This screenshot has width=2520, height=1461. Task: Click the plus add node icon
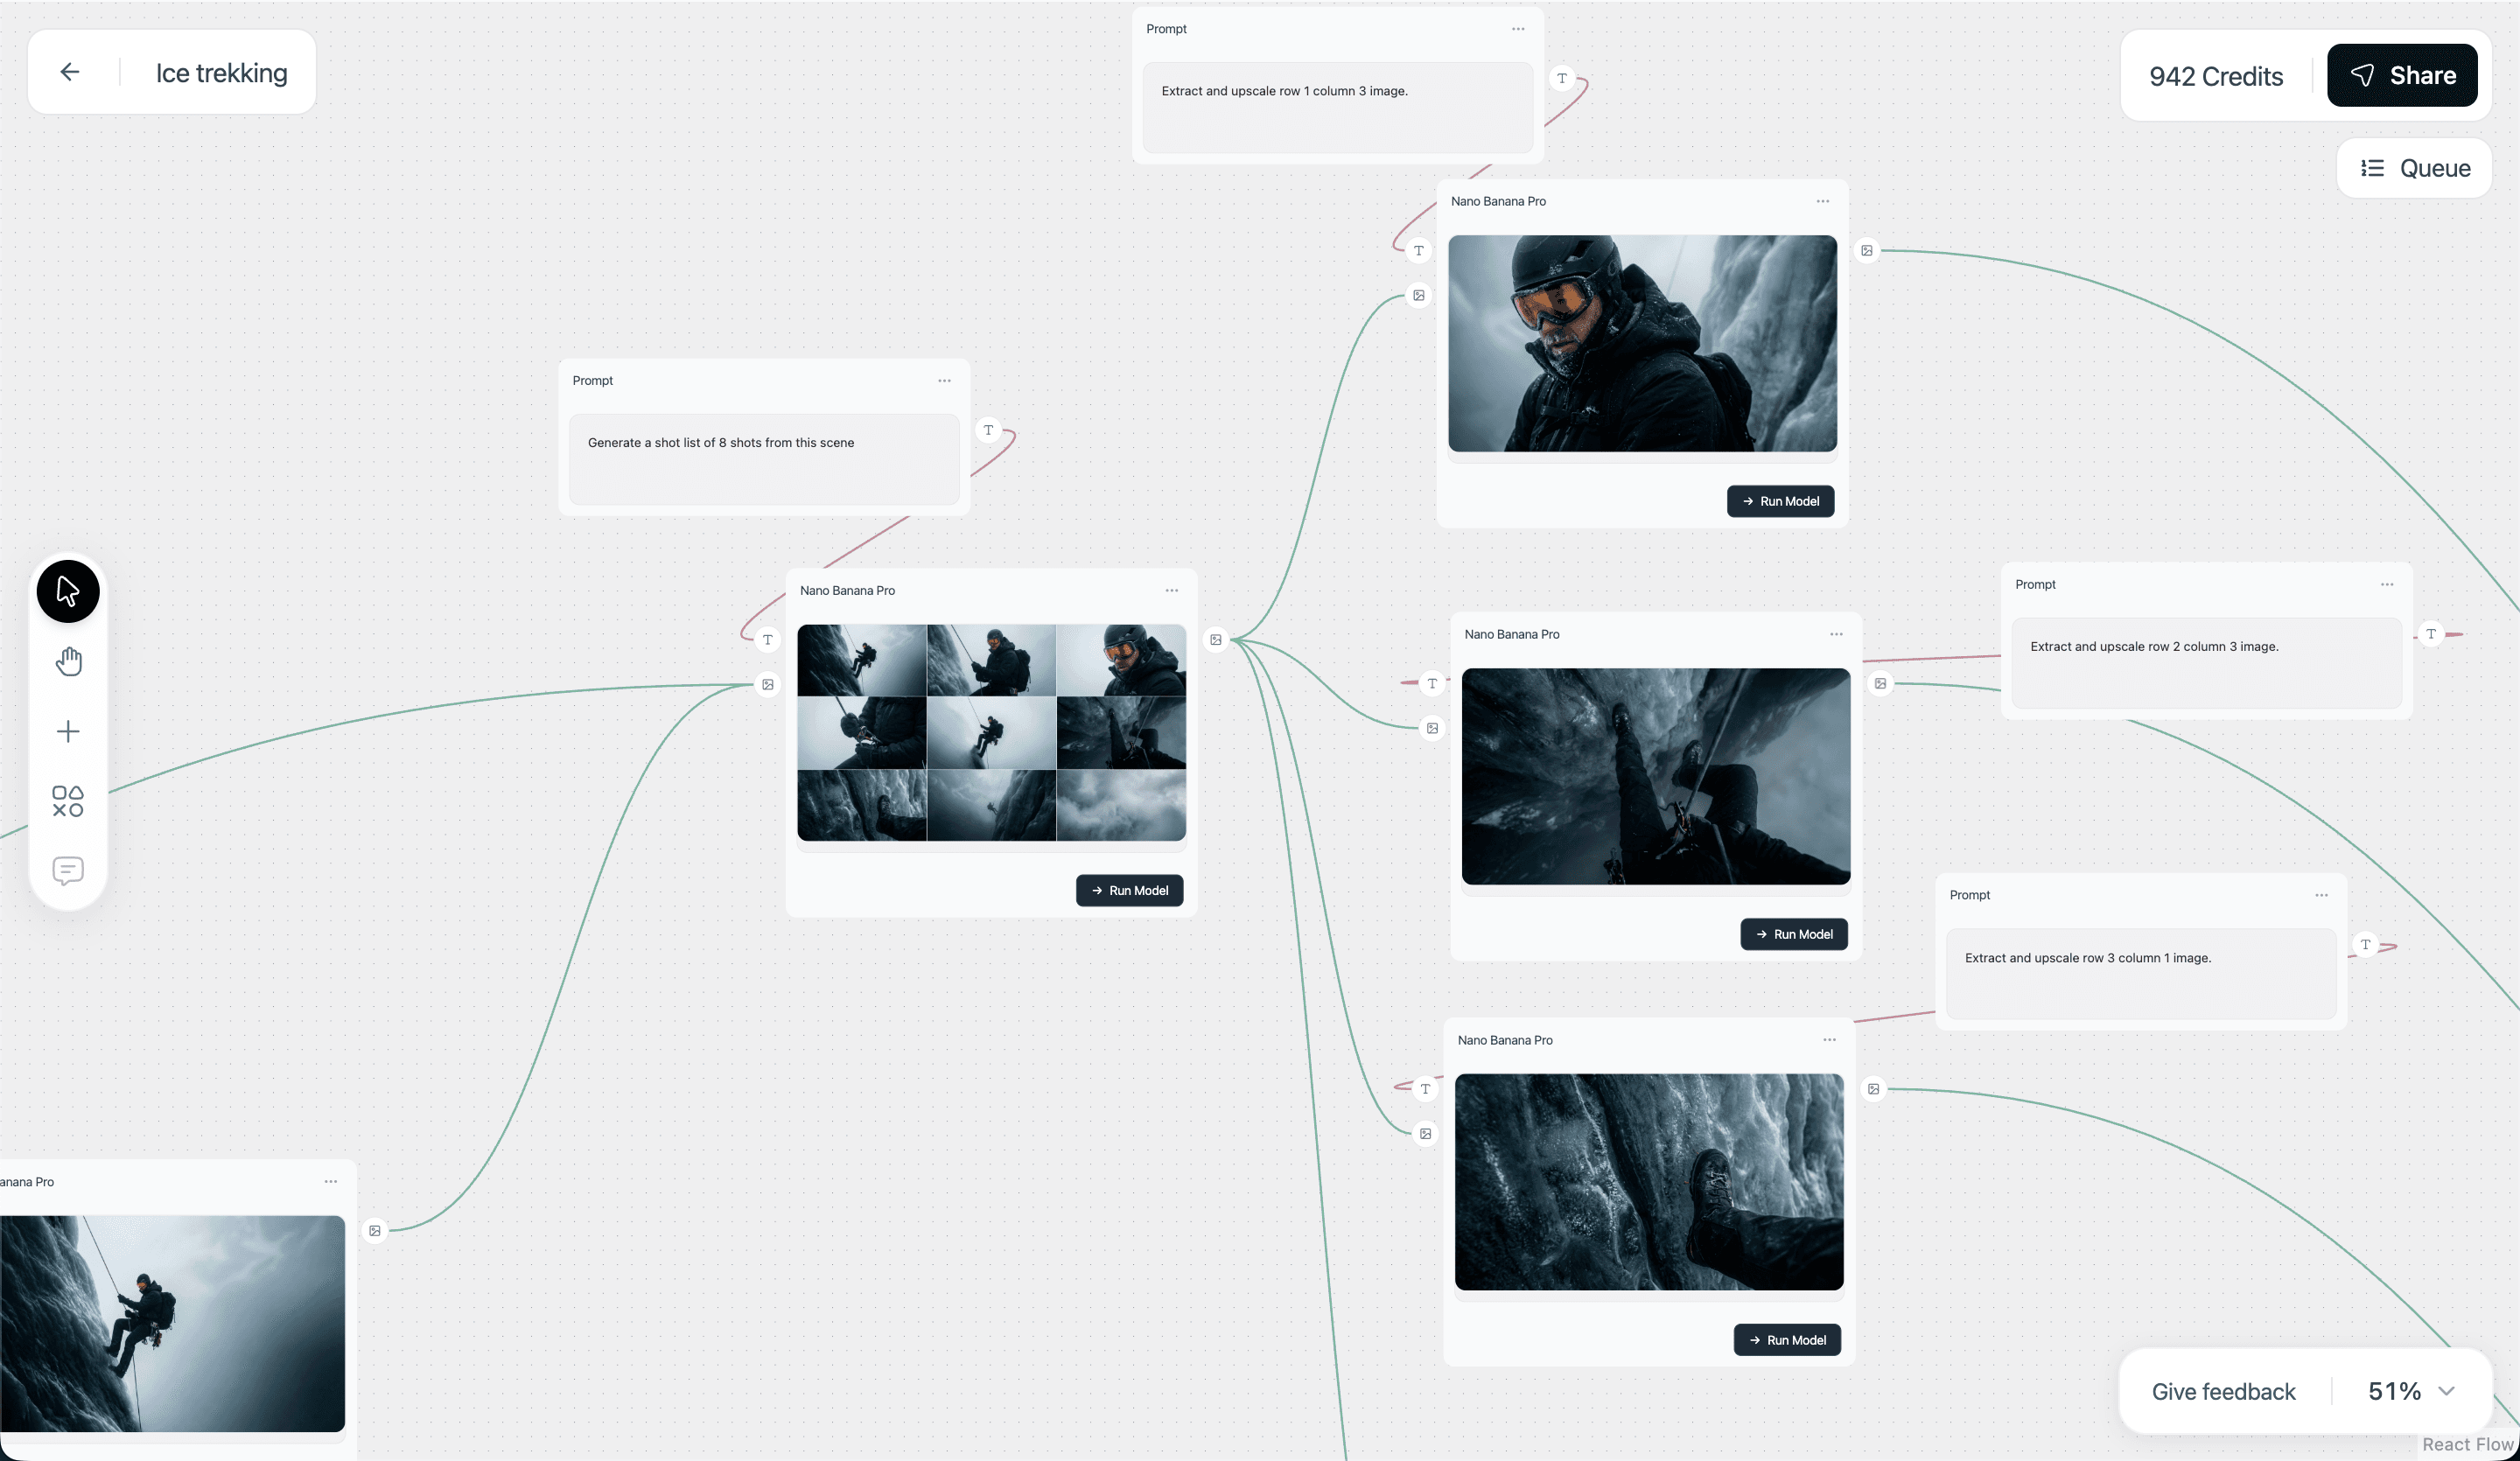click(x=68, y=731)
